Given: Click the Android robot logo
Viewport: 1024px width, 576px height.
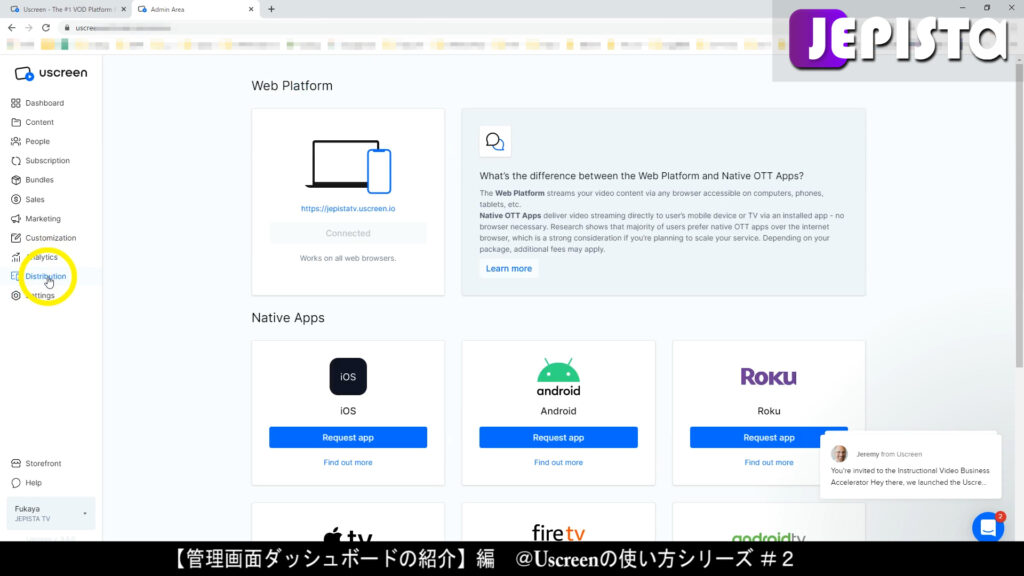Looking at the screenshot, I should point(558,377).
